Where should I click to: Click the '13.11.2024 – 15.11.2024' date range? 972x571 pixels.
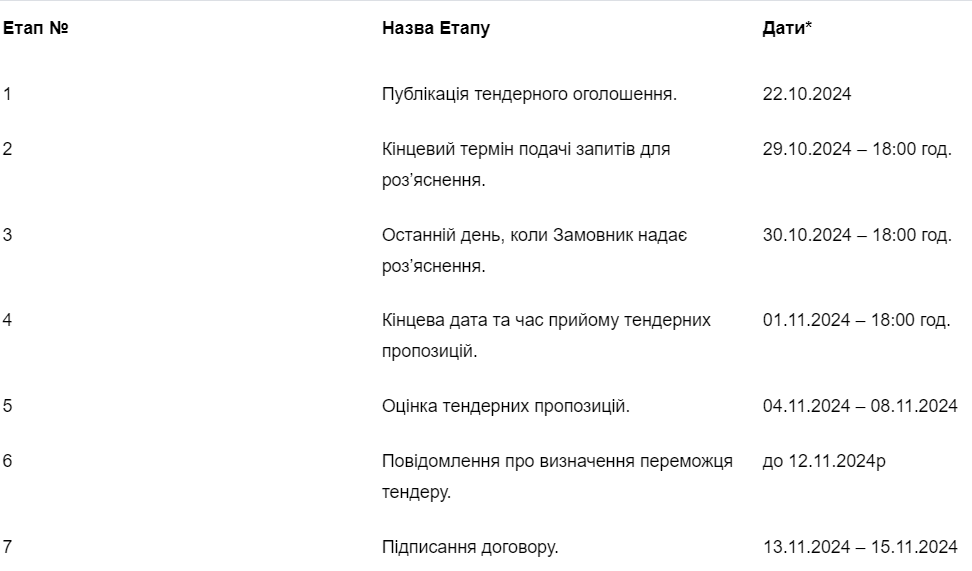[860, 547]
